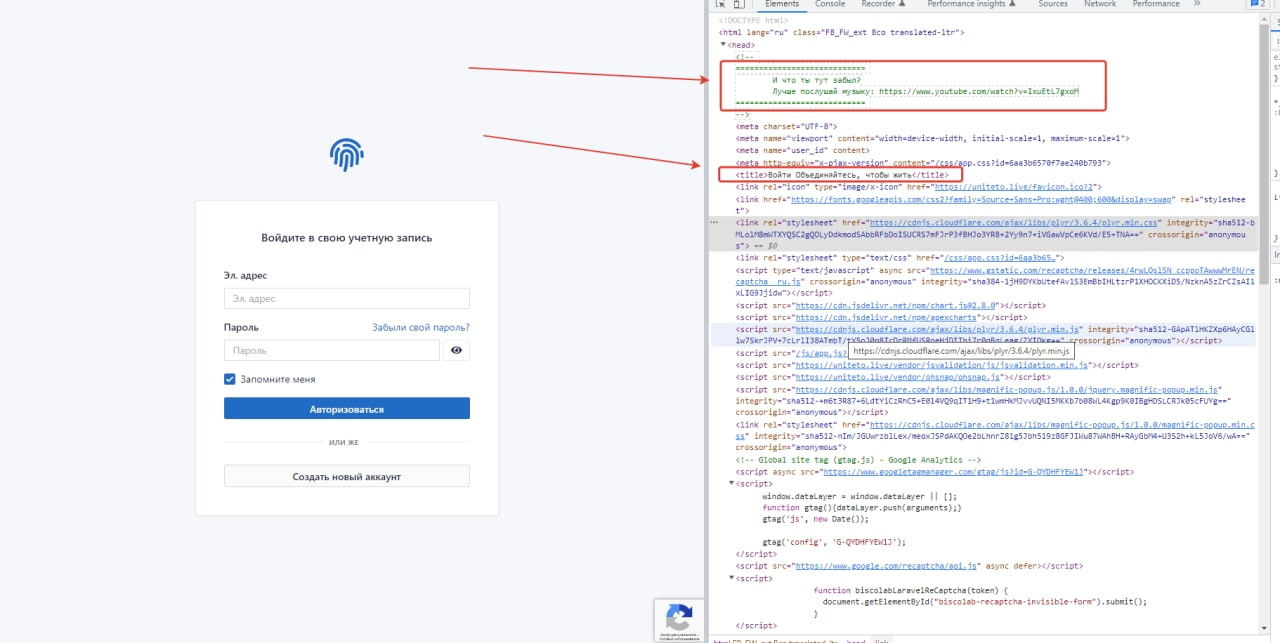Open the Performance insights tab
The width and height of the screenshot is (1280, 643).
pyautogui.click(x=973, y=4)
